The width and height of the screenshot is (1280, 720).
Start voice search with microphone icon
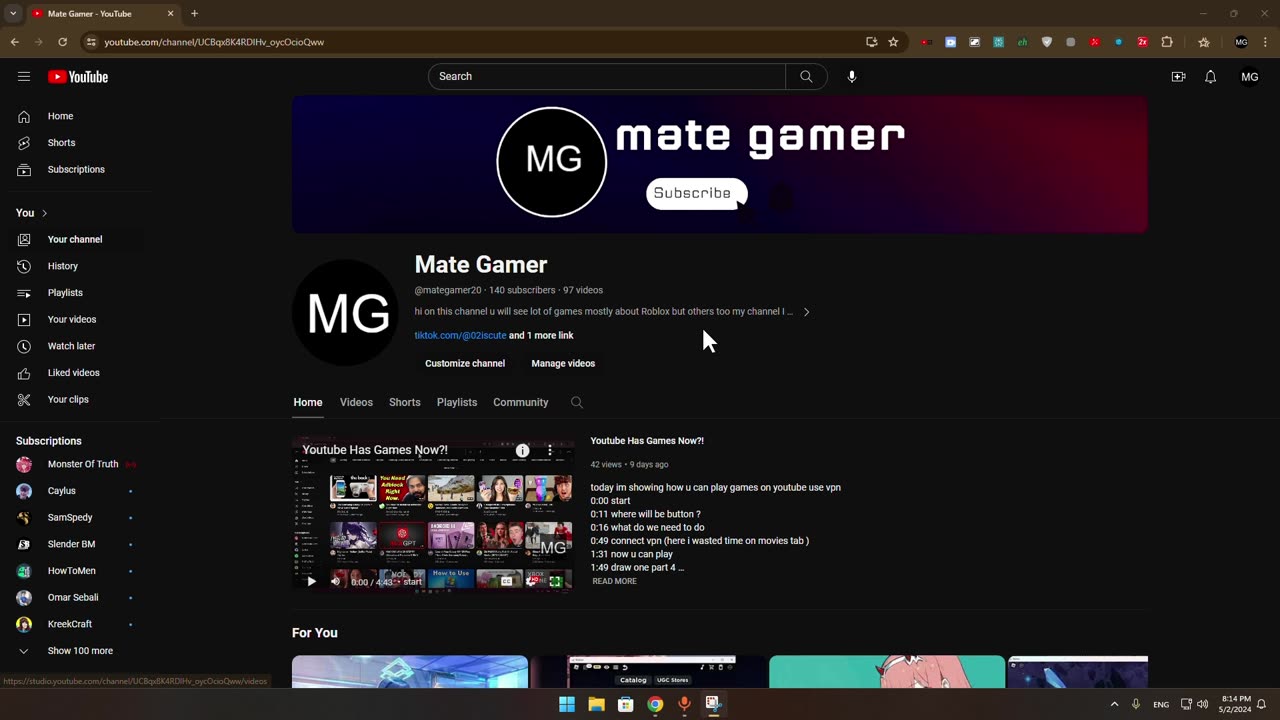(852, 77)
